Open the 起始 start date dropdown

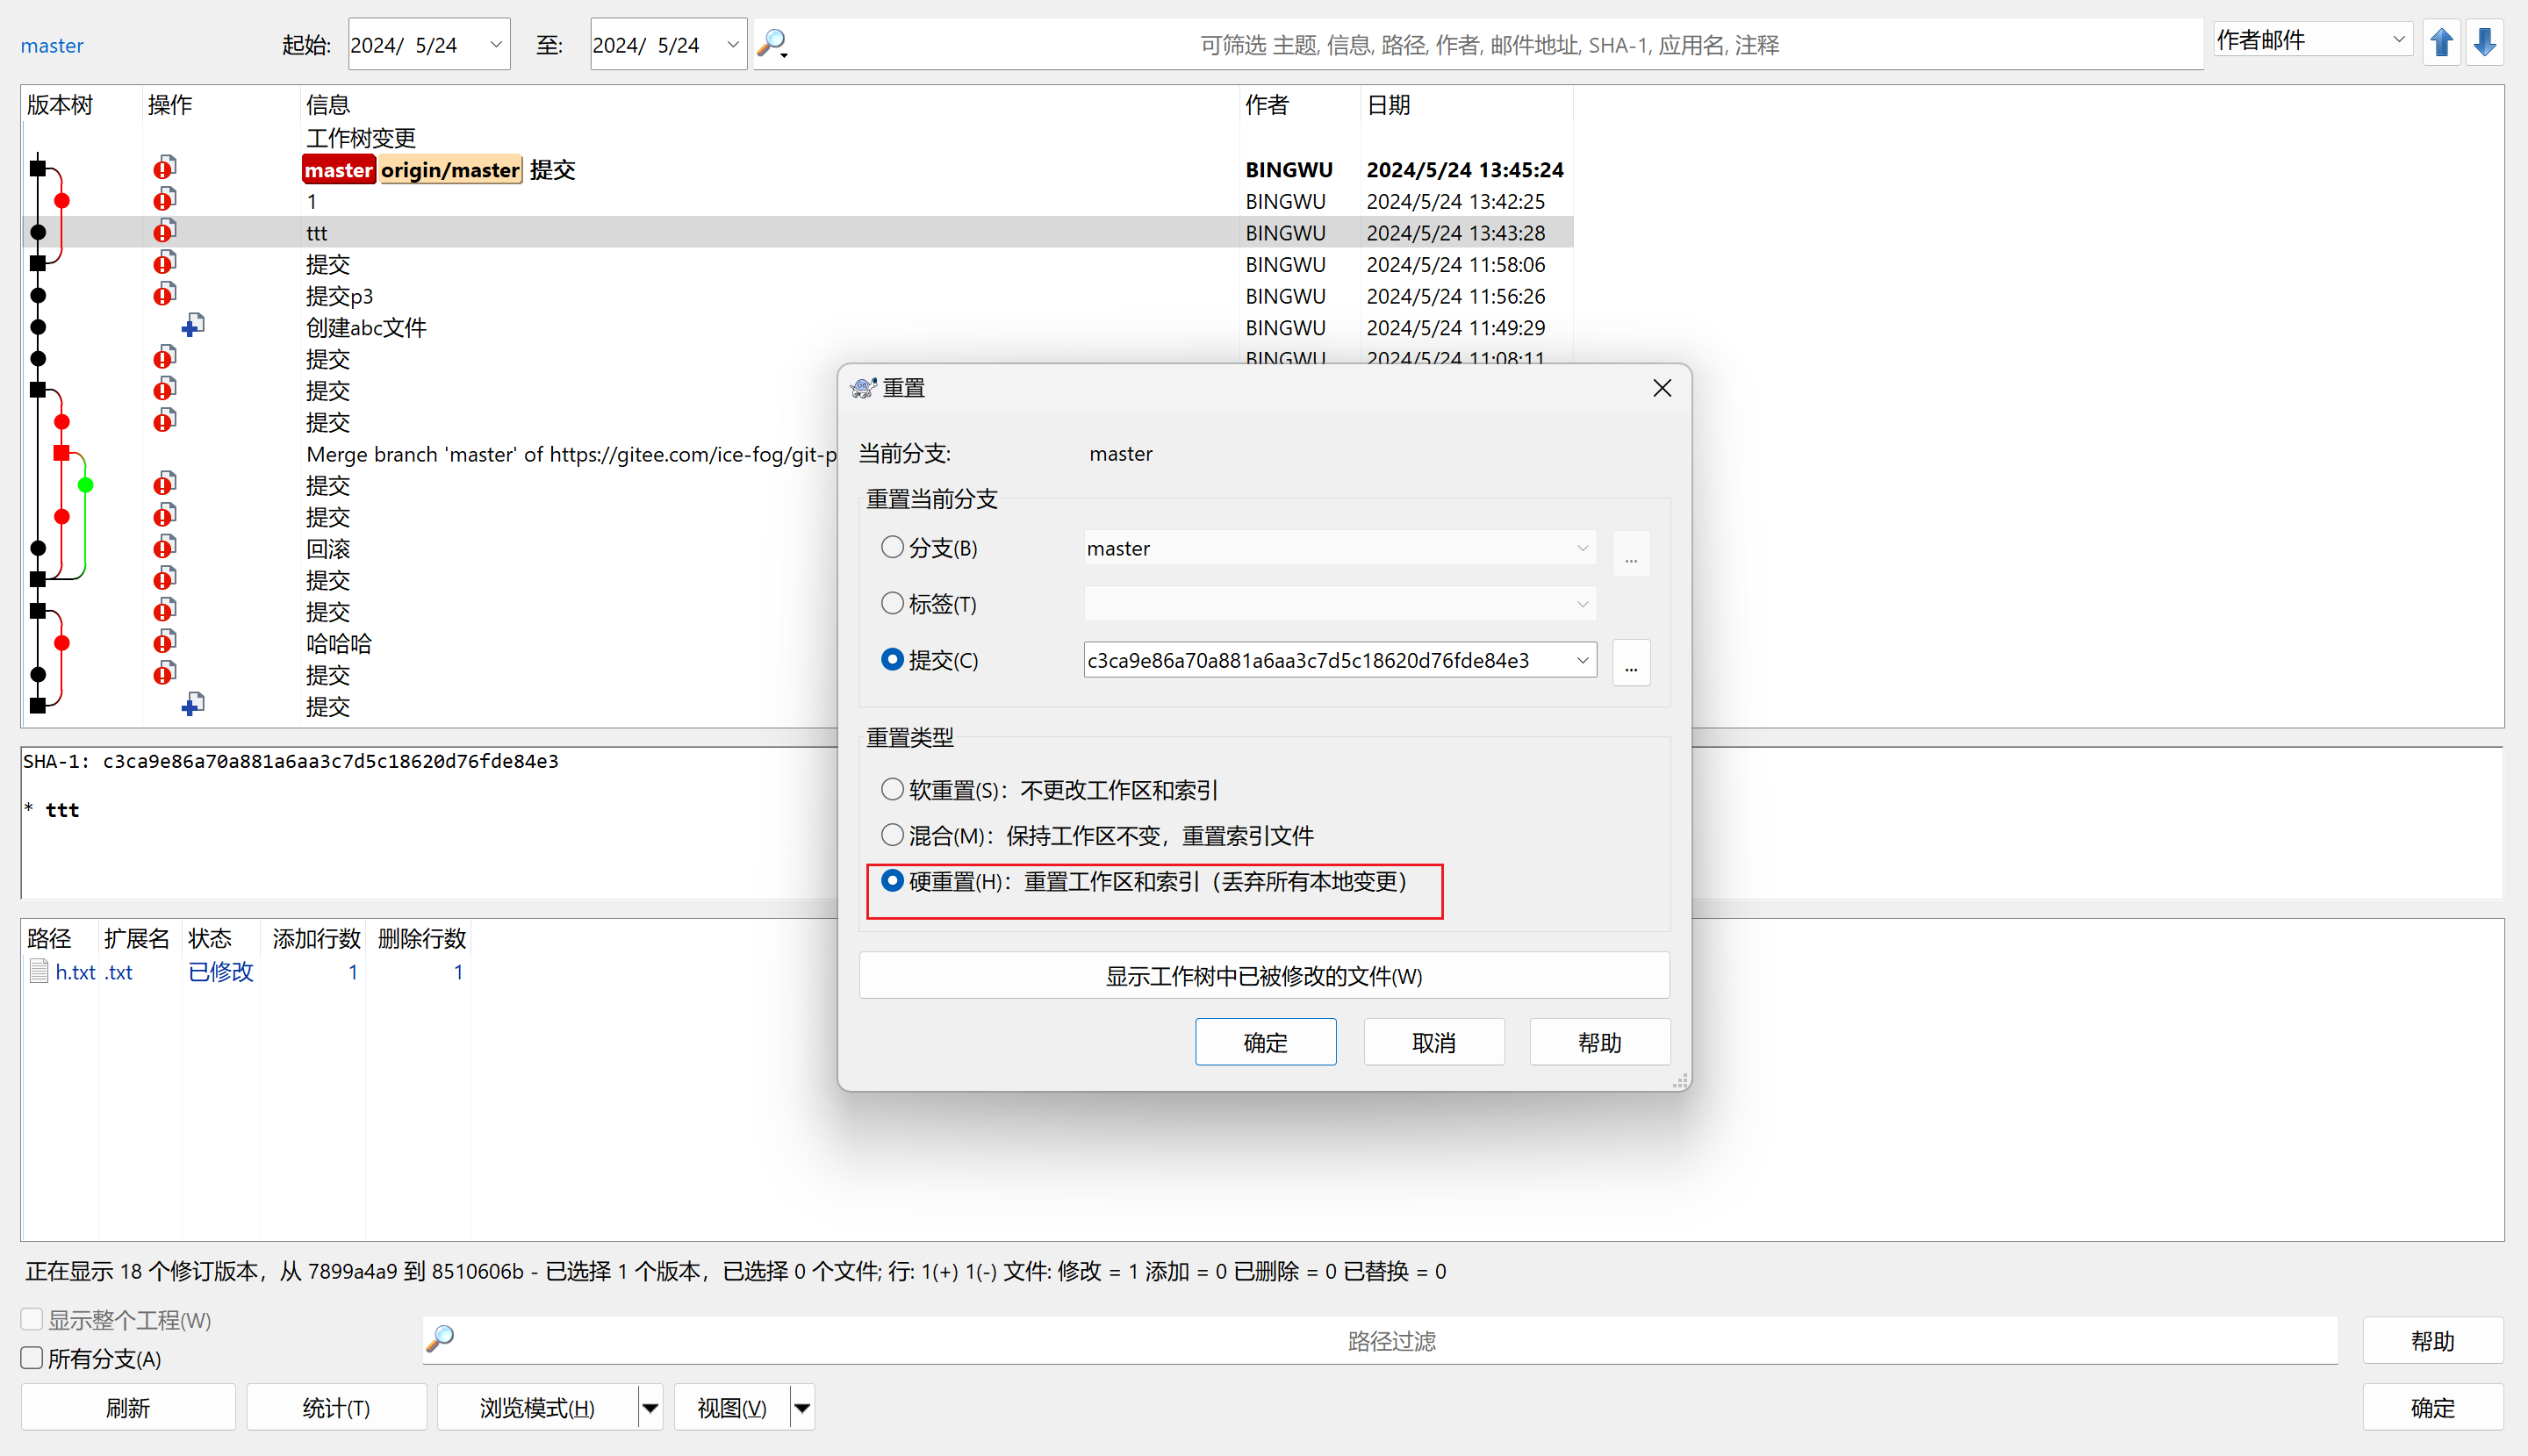coord(495,44)
